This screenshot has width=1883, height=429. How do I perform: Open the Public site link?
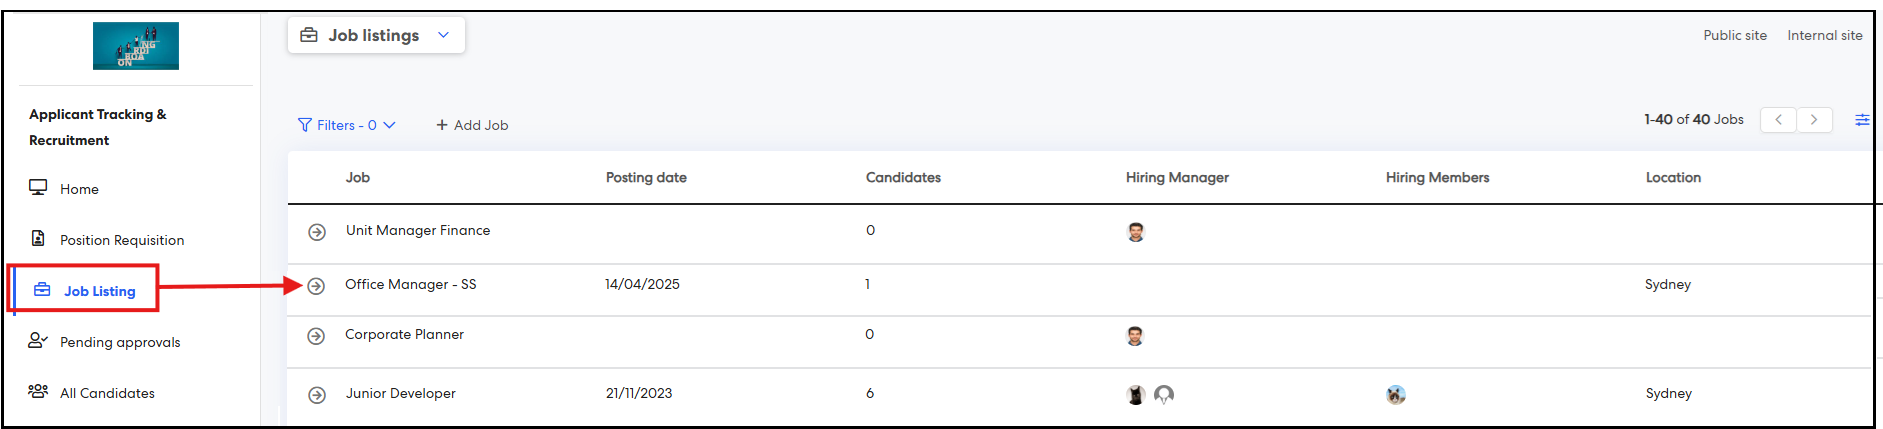pyautogui.click(x=1735, y=35)
